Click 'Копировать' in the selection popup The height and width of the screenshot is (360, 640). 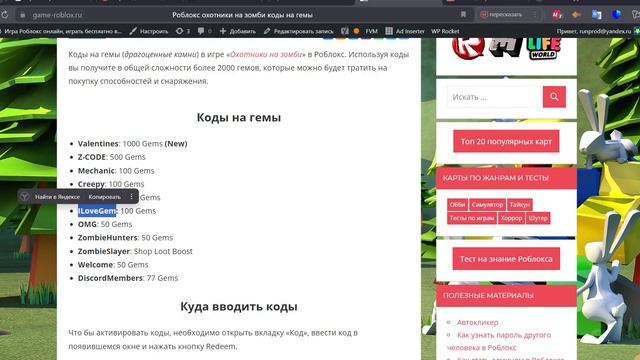click(x=104, y=197)
